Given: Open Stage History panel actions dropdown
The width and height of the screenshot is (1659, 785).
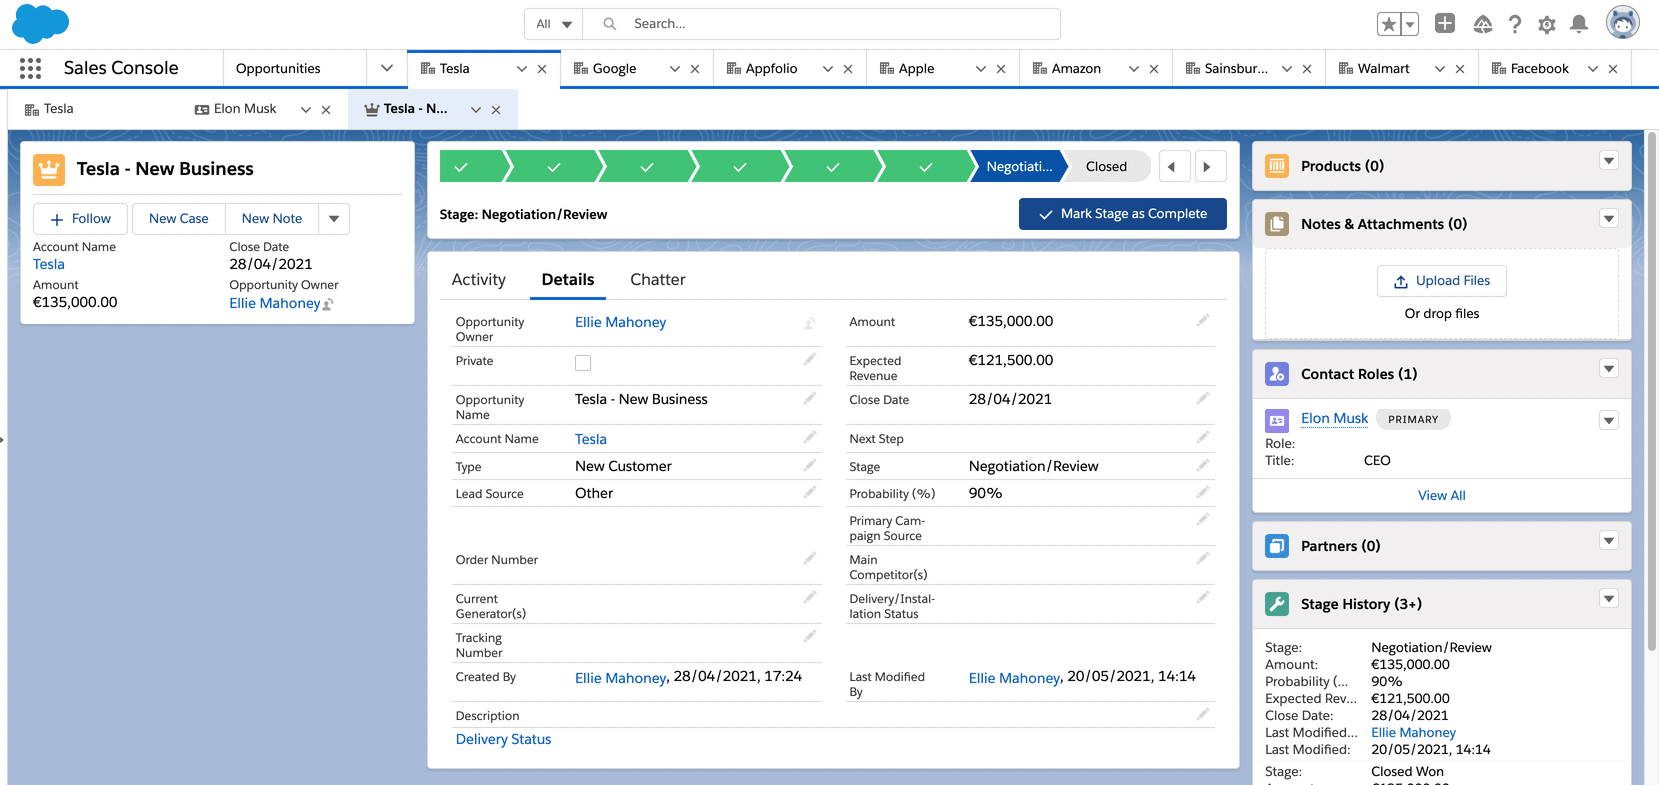Looking at the screenshot, I should point(1609,598).
